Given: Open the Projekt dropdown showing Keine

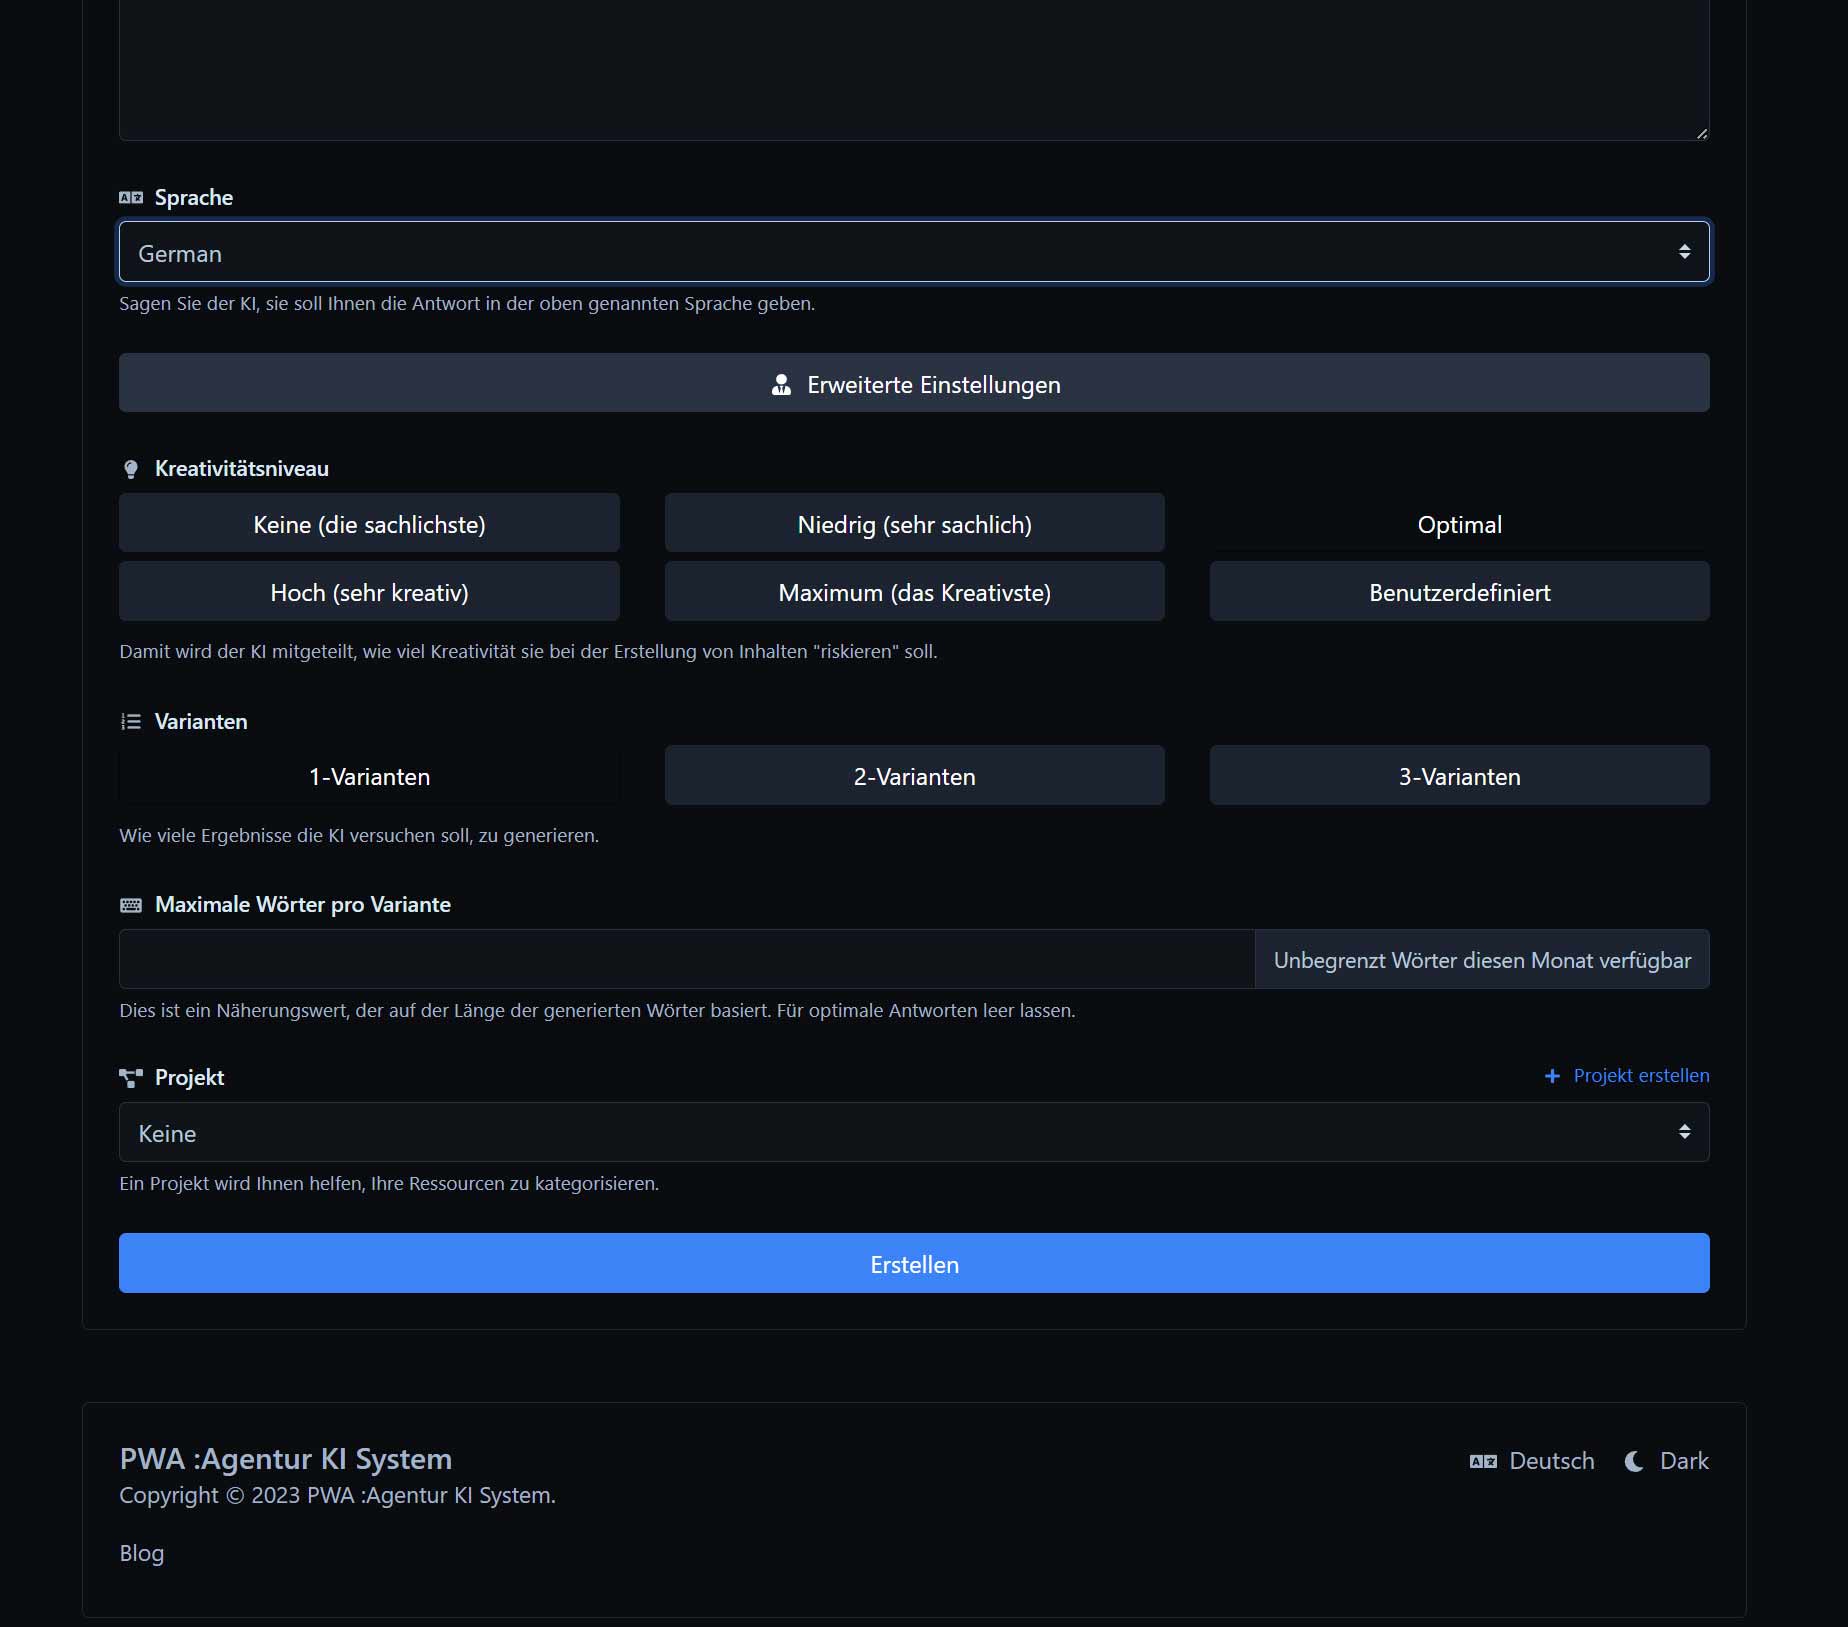Looking at the screenshot, I should click(914, 1133).
